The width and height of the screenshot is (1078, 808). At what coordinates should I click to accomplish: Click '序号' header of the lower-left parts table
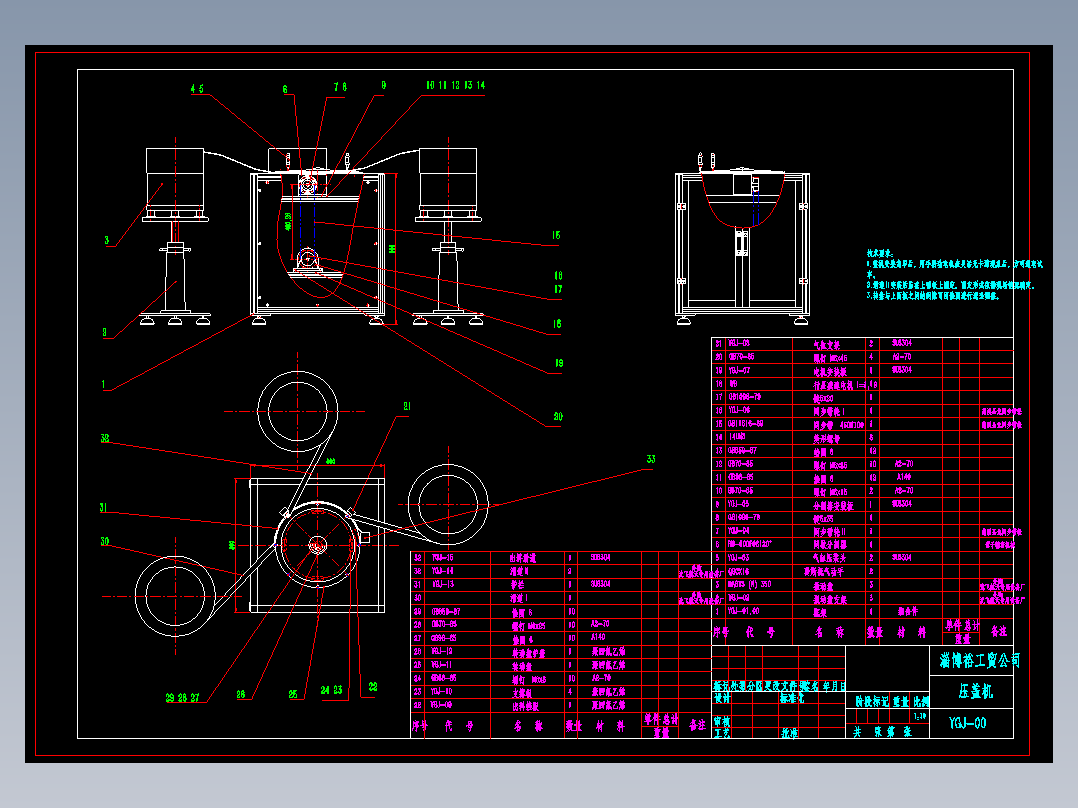pyautogui.click(x=419, y=725)
